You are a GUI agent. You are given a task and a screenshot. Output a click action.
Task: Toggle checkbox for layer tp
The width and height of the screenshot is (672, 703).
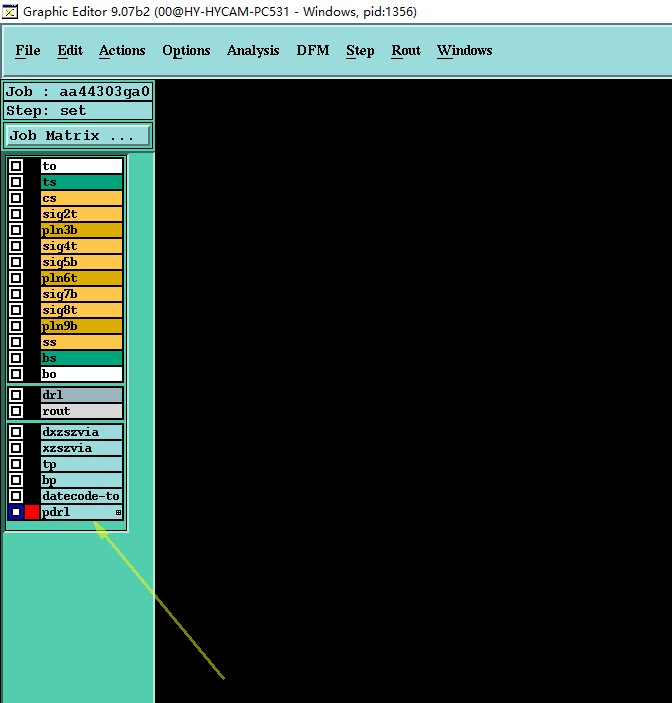click(x=16, y=464)
